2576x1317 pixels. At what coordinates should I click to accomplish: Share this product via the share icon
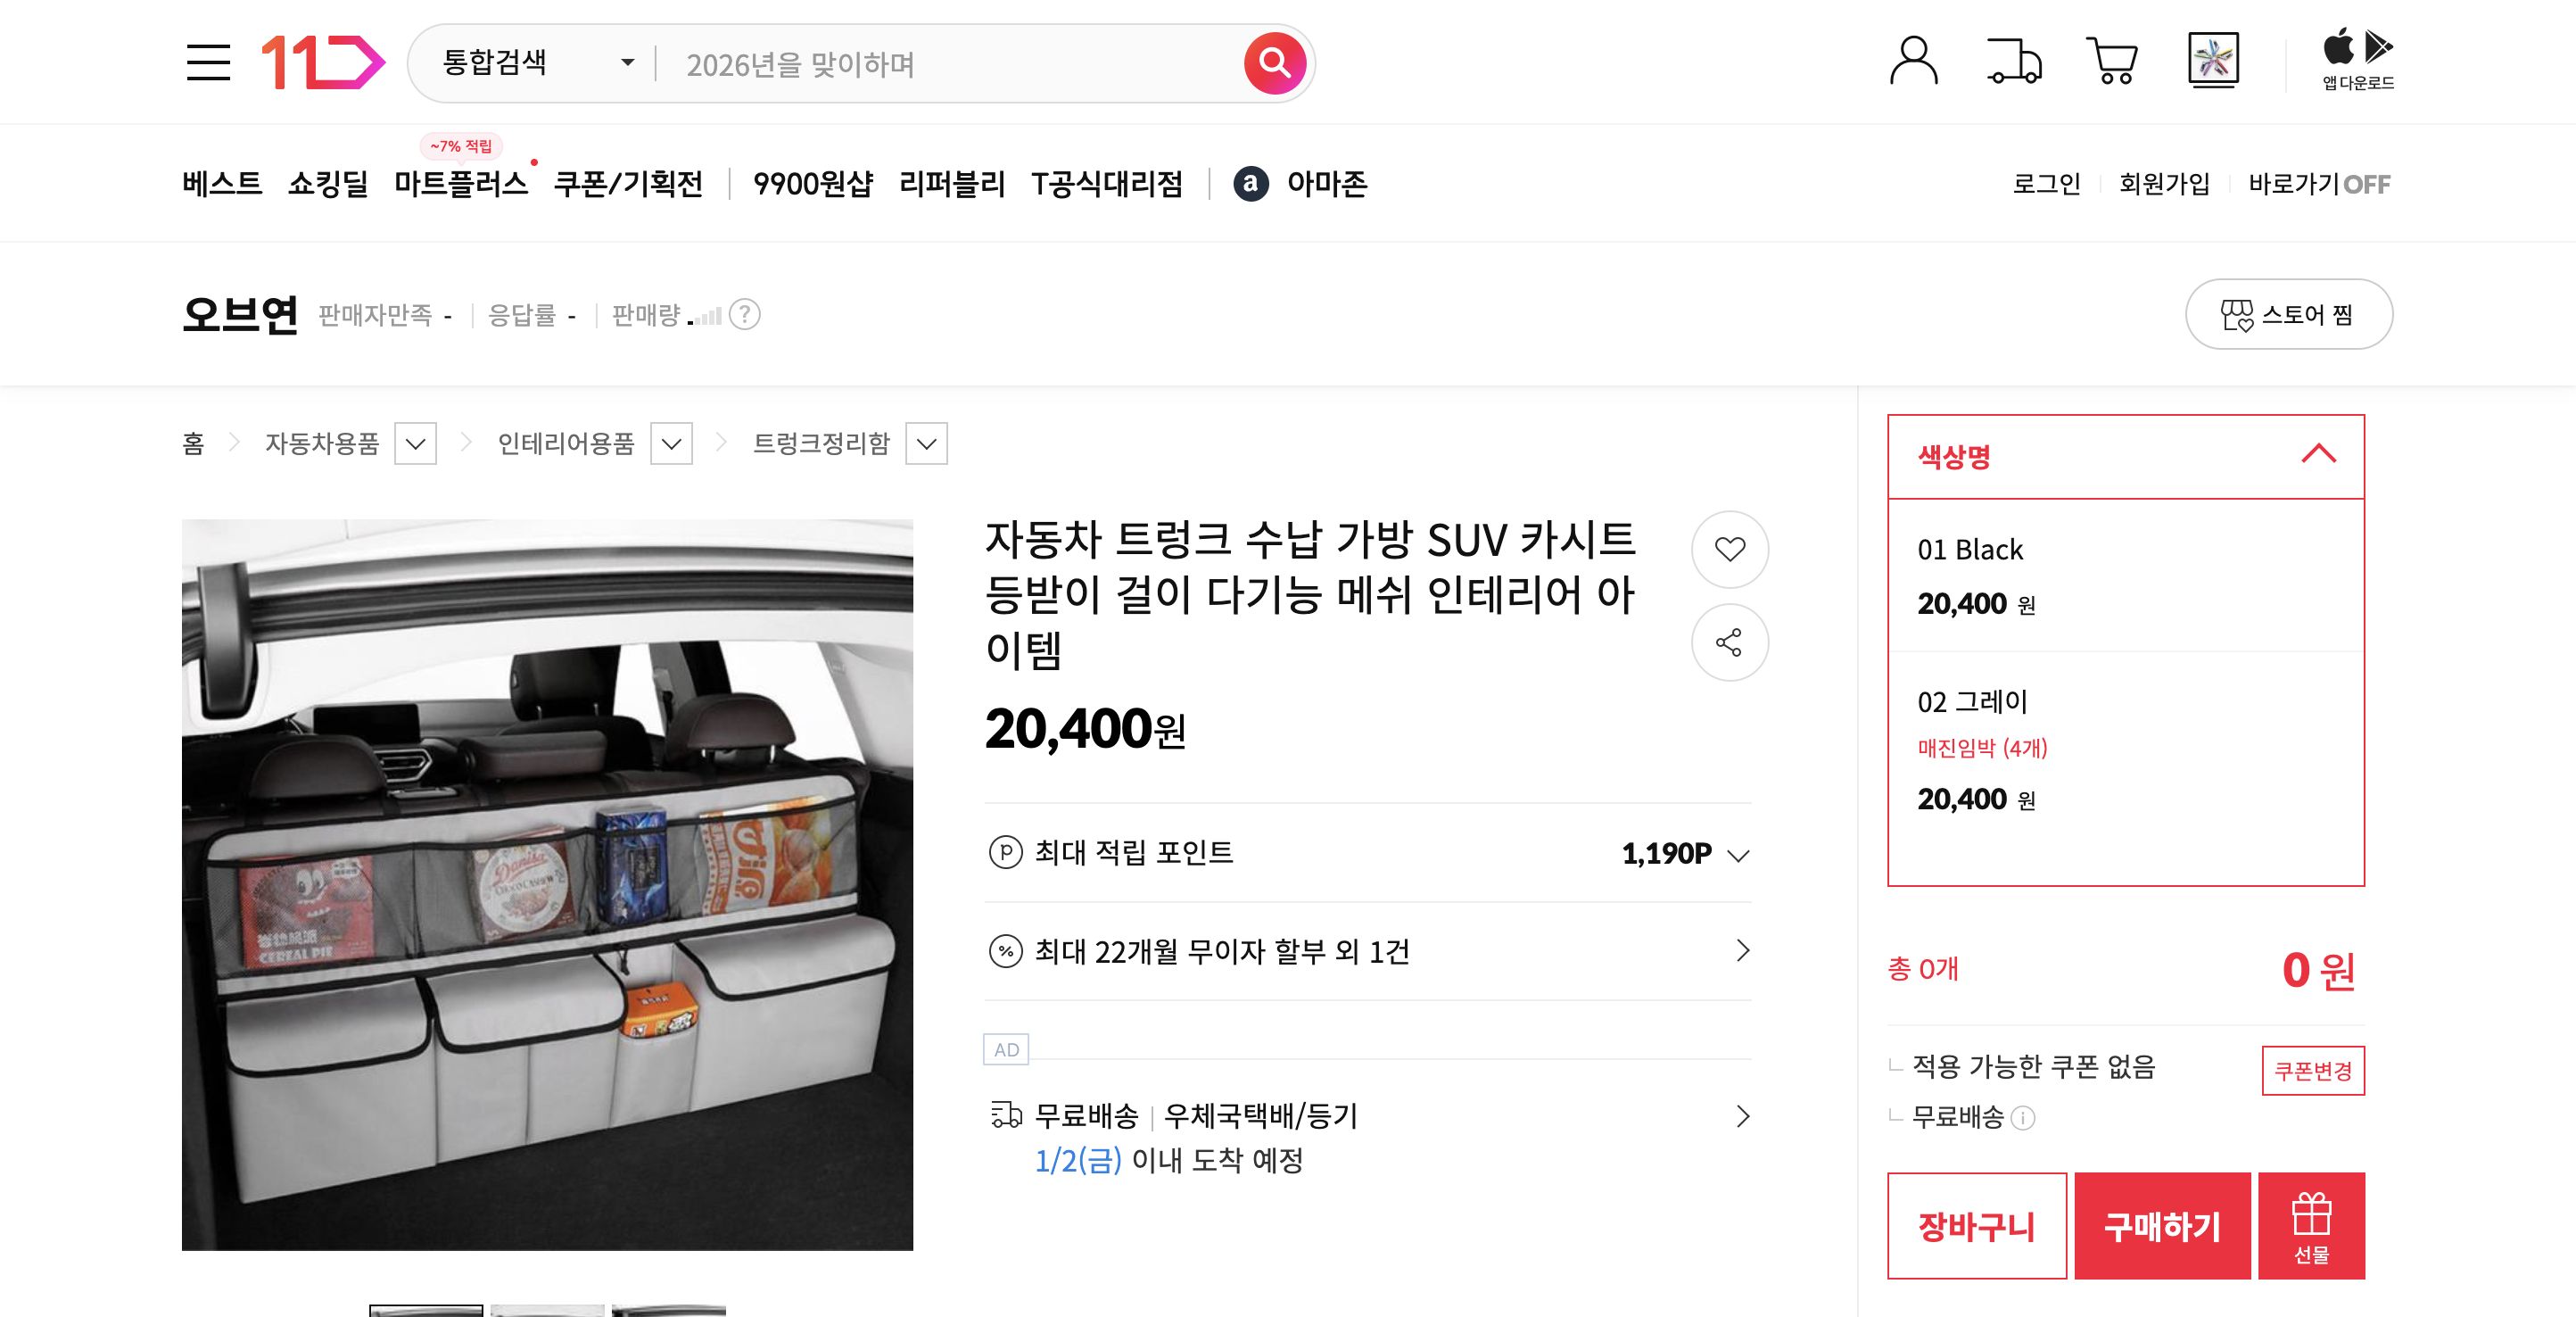tap(1729, 643)
